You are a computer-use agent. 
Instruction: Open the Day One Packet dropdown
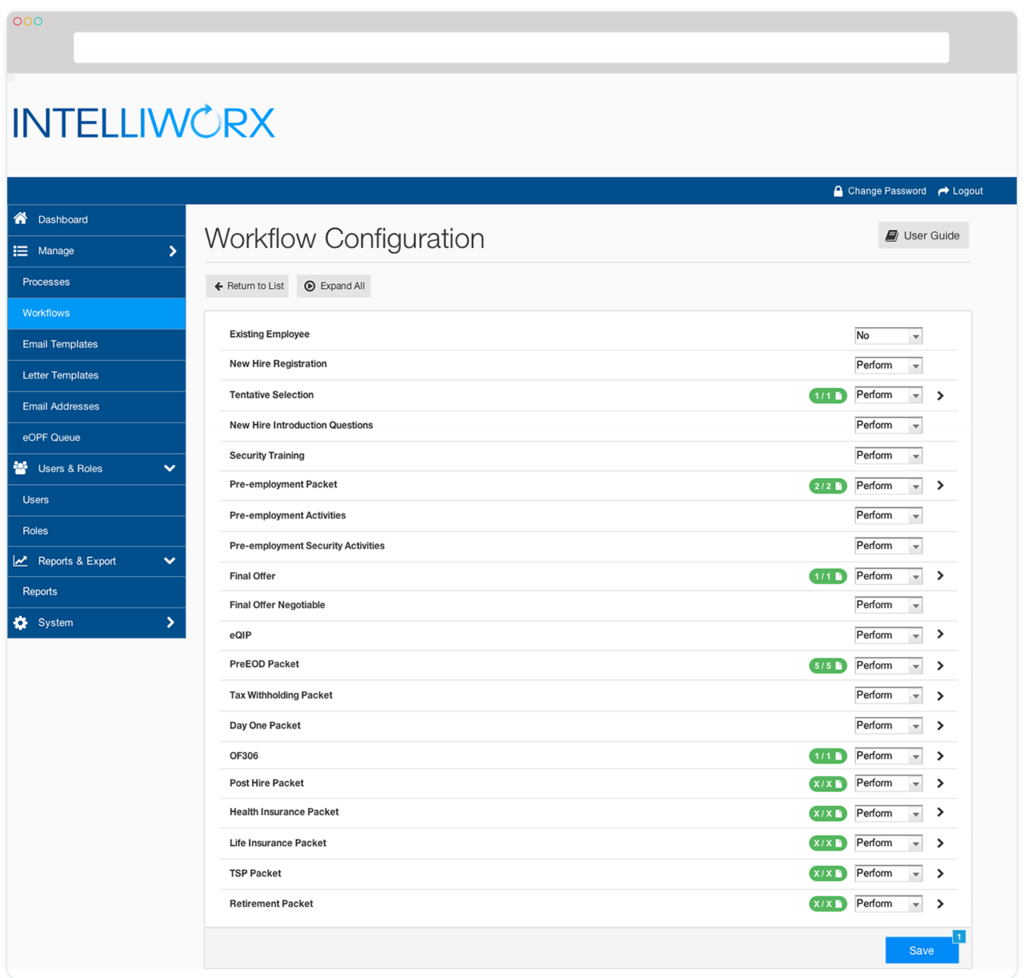click(x=888, y=726)
